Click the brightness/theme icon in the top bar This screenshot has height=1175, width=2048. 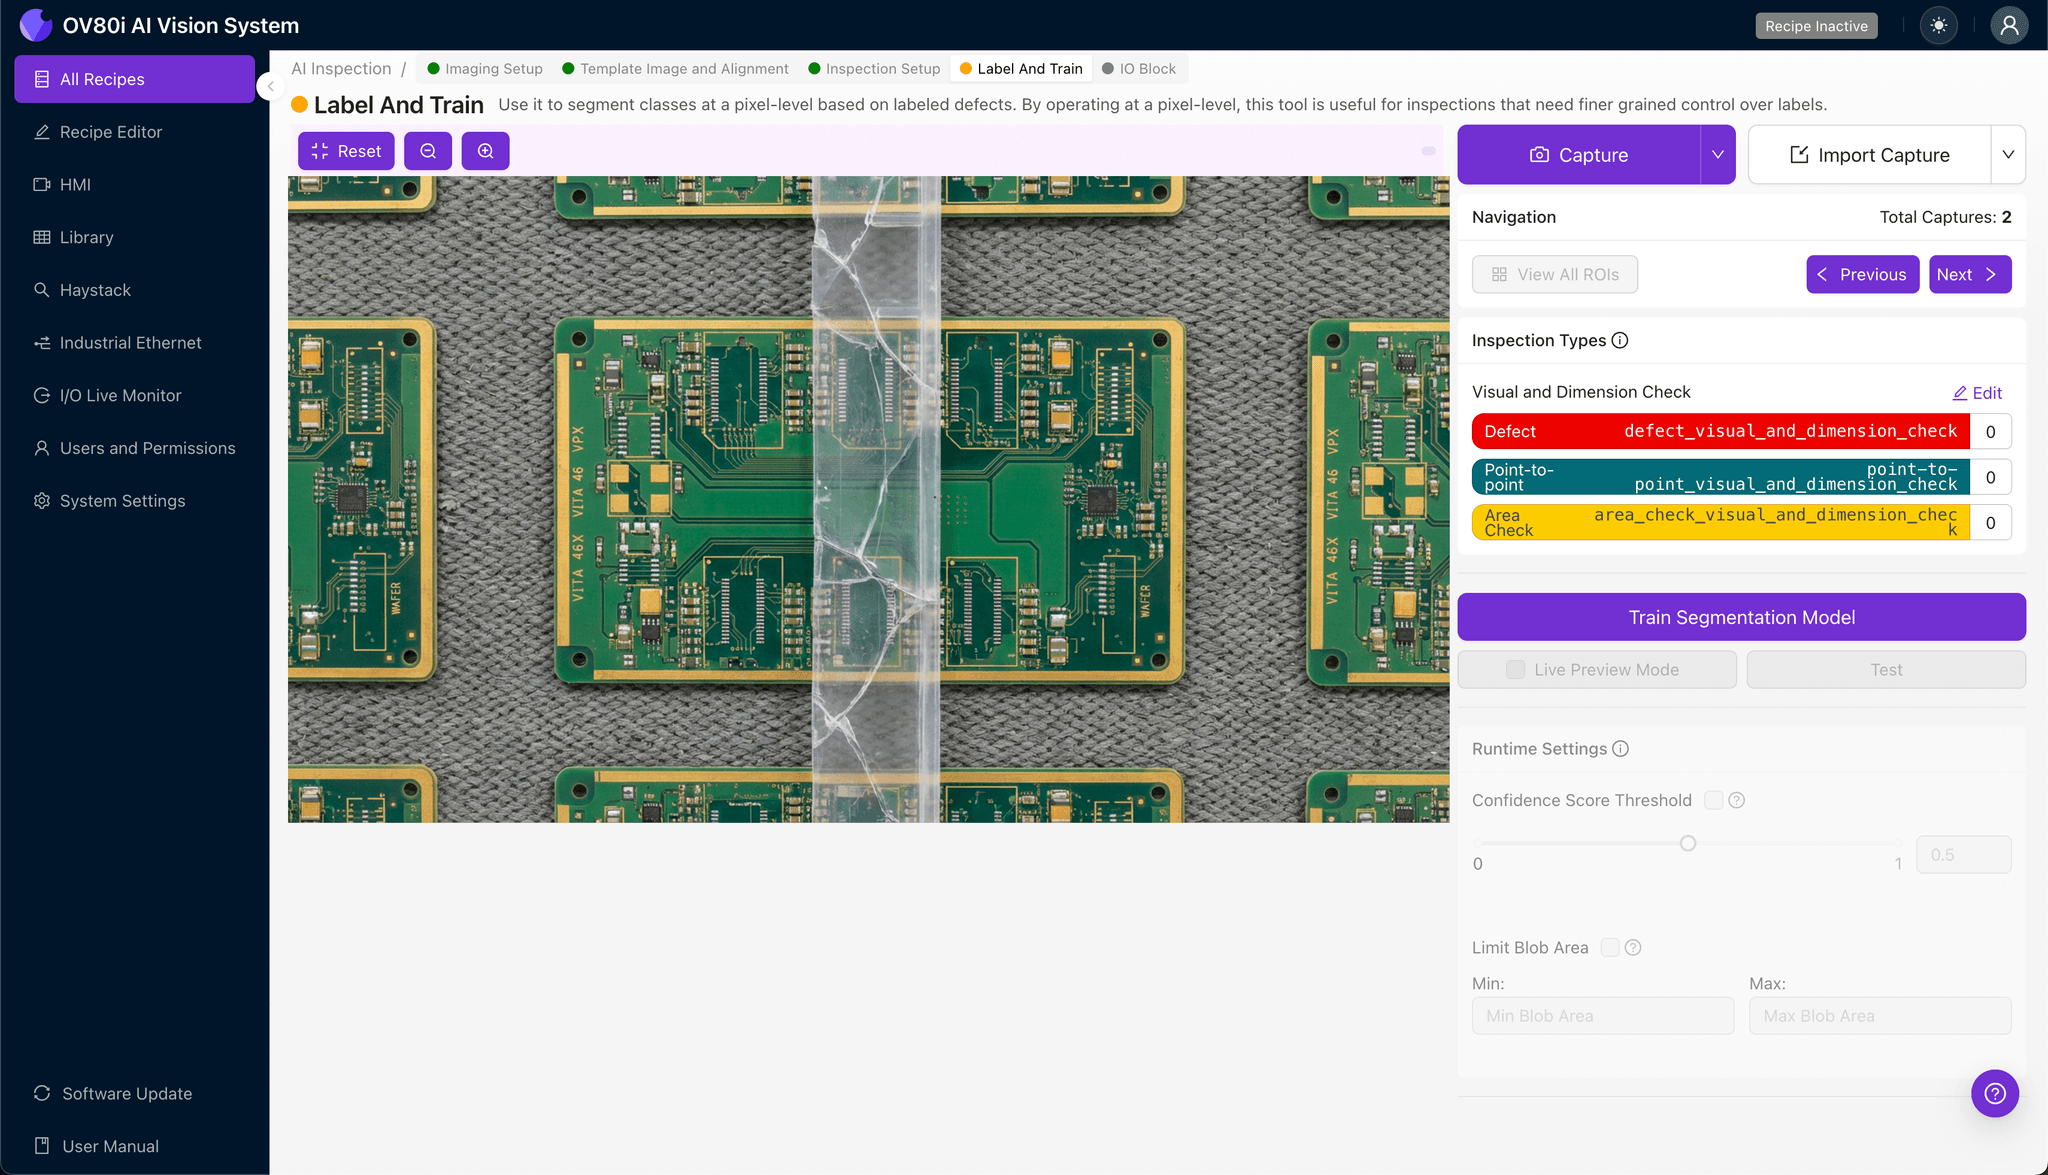coord(1938,25)
